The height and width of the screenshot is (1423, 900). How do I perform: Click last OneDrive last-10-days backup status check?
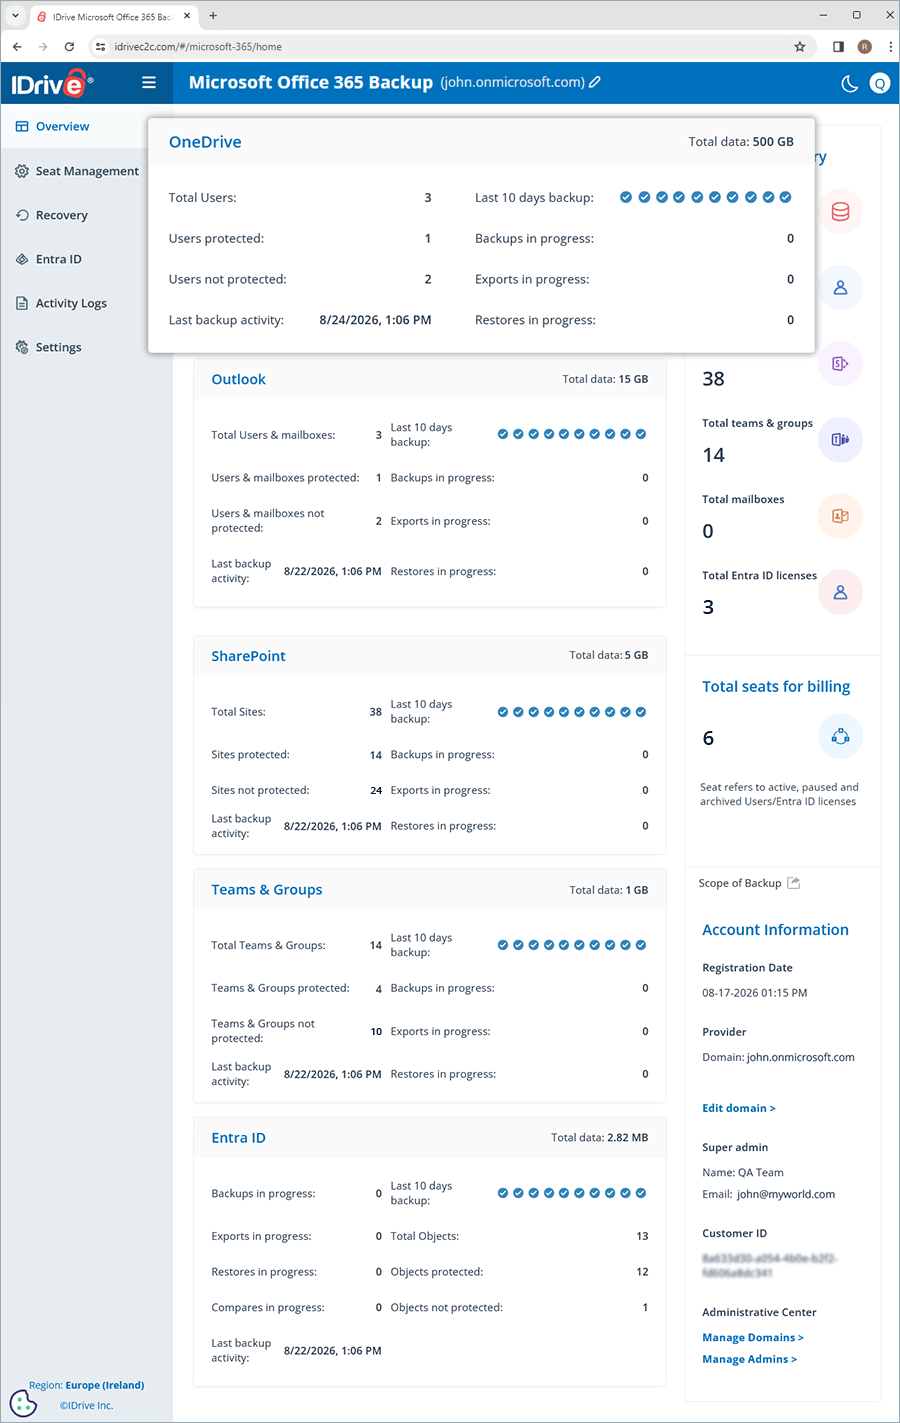[x=786, y=197]
